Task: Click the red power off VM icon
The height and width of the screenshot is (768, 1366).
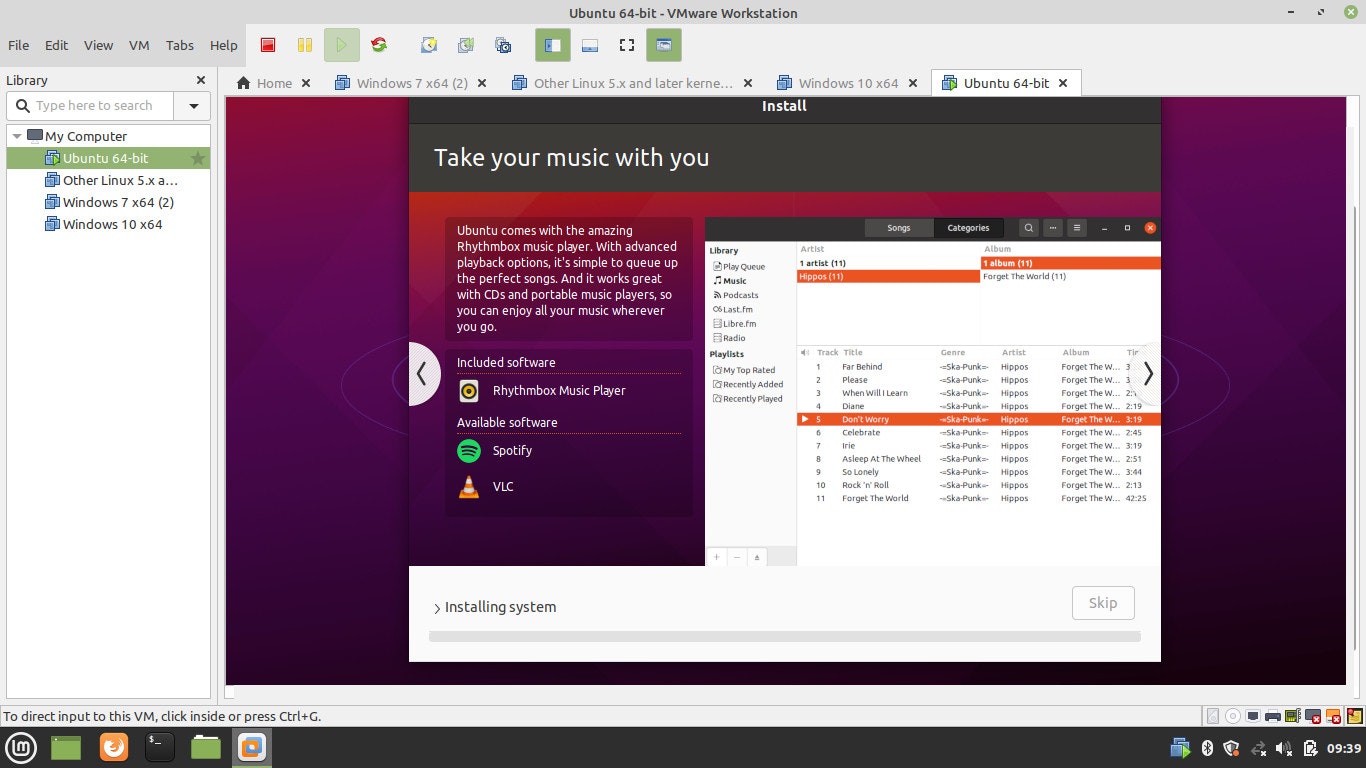Action: tap(268, 45)
